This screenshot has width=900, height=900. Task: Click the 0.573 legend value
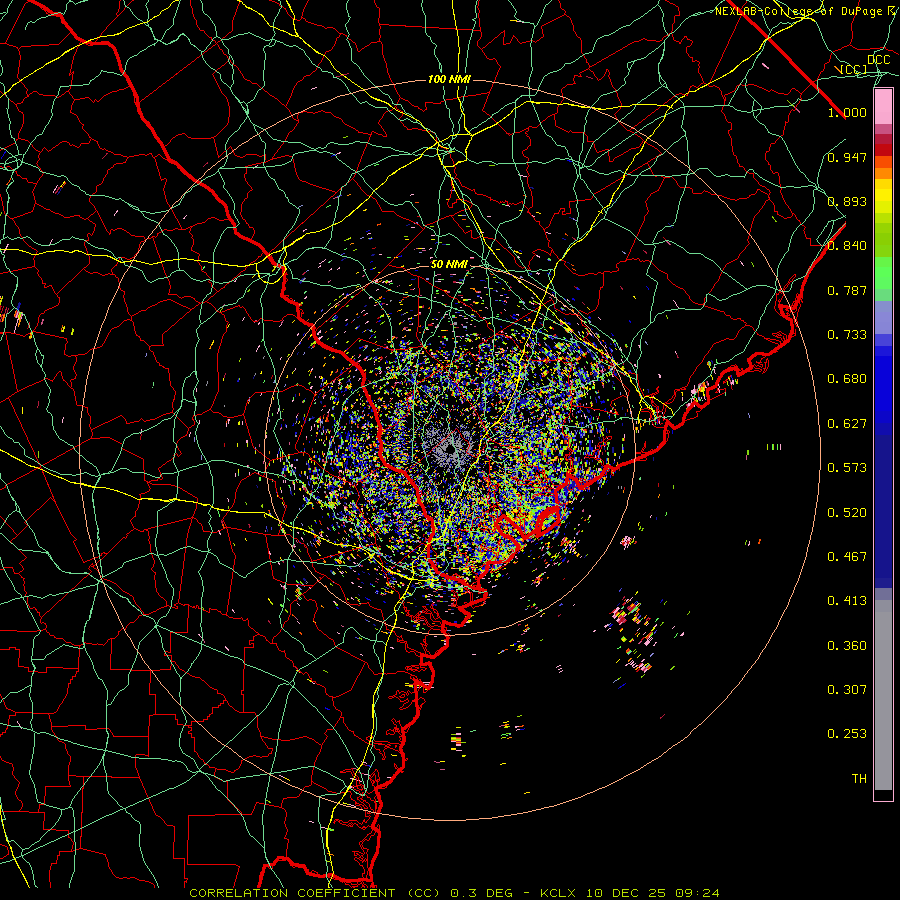point(847,468)
